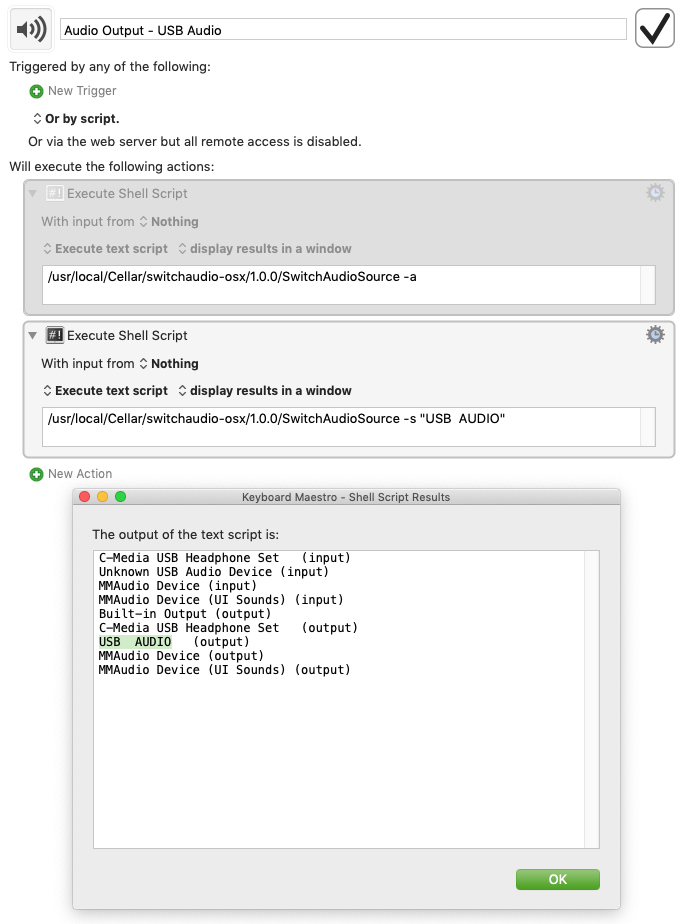Click the green plus beside New Trigger

pos(37,91)
